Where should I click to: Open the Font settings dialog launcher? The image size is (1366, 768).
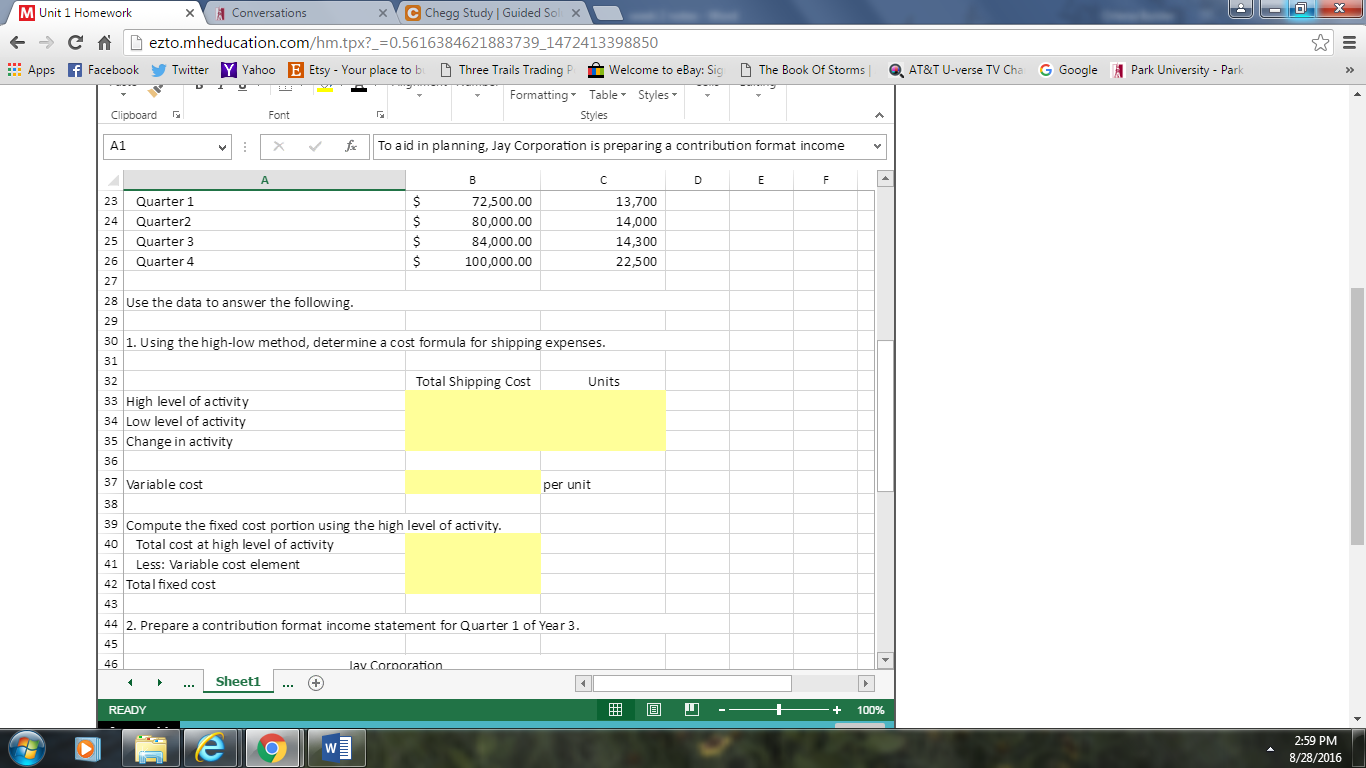tap(380, 114)
